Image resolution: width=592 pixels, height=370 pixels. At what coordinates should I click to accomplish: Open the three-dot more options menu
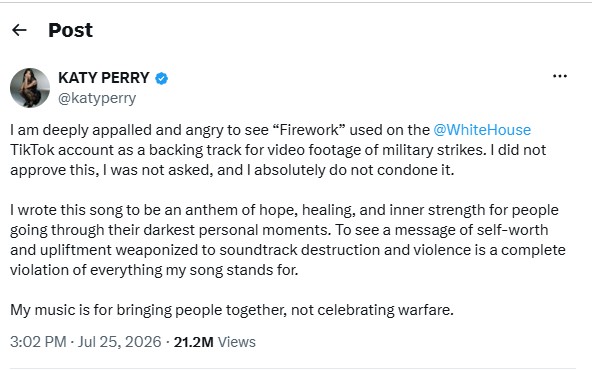click(x=560, y=76)
